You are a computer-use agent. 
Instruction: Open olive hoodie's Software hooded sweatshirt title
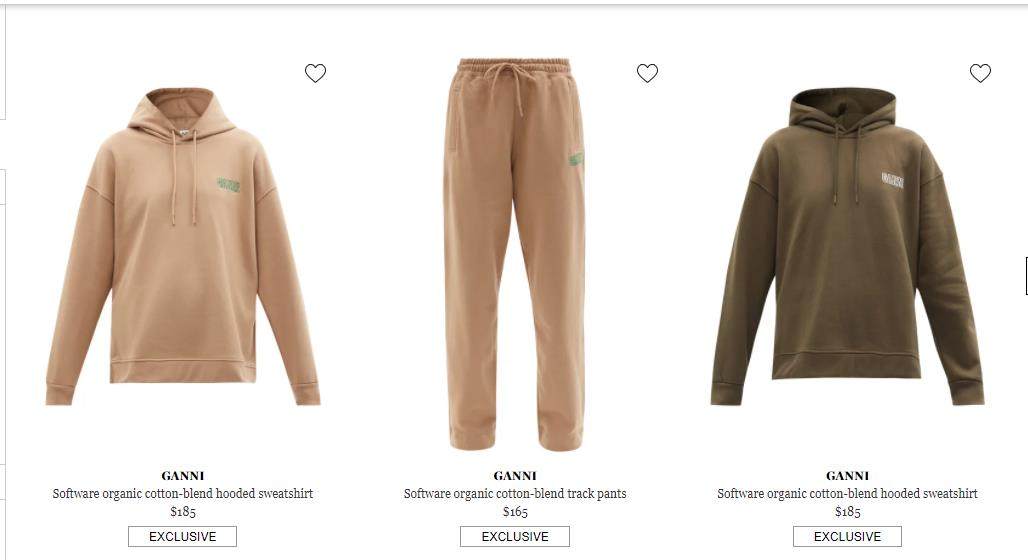tap(847, 494)
